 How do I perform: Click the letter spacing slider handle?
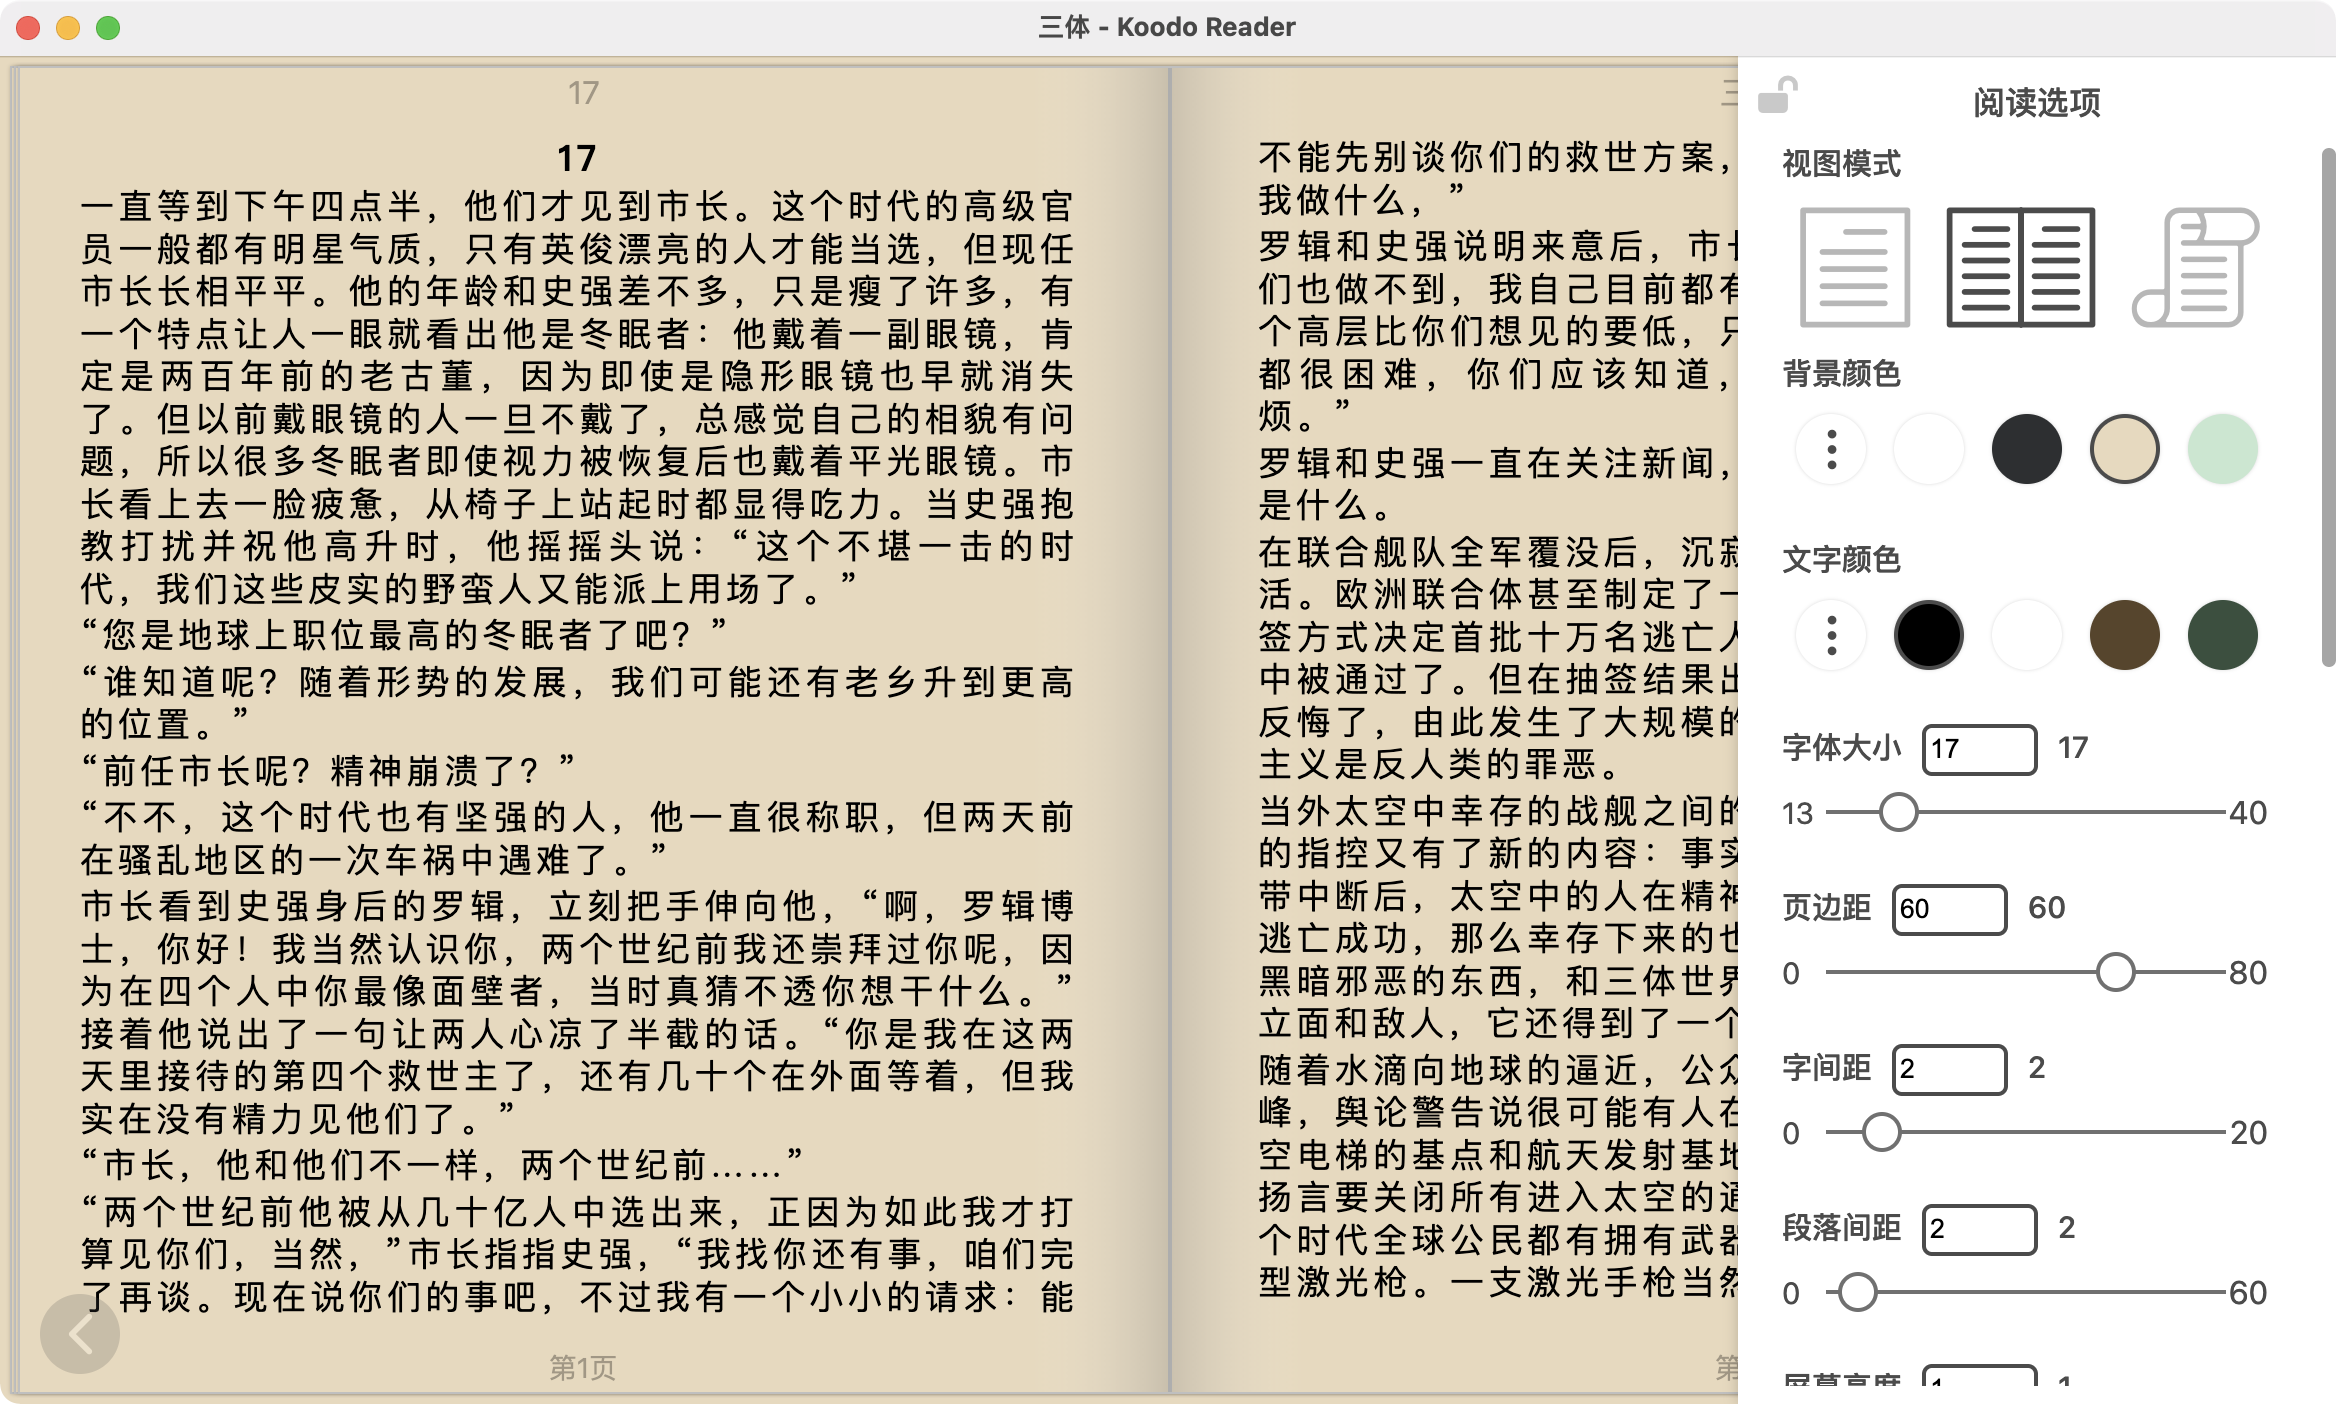click(1881, 1133)
